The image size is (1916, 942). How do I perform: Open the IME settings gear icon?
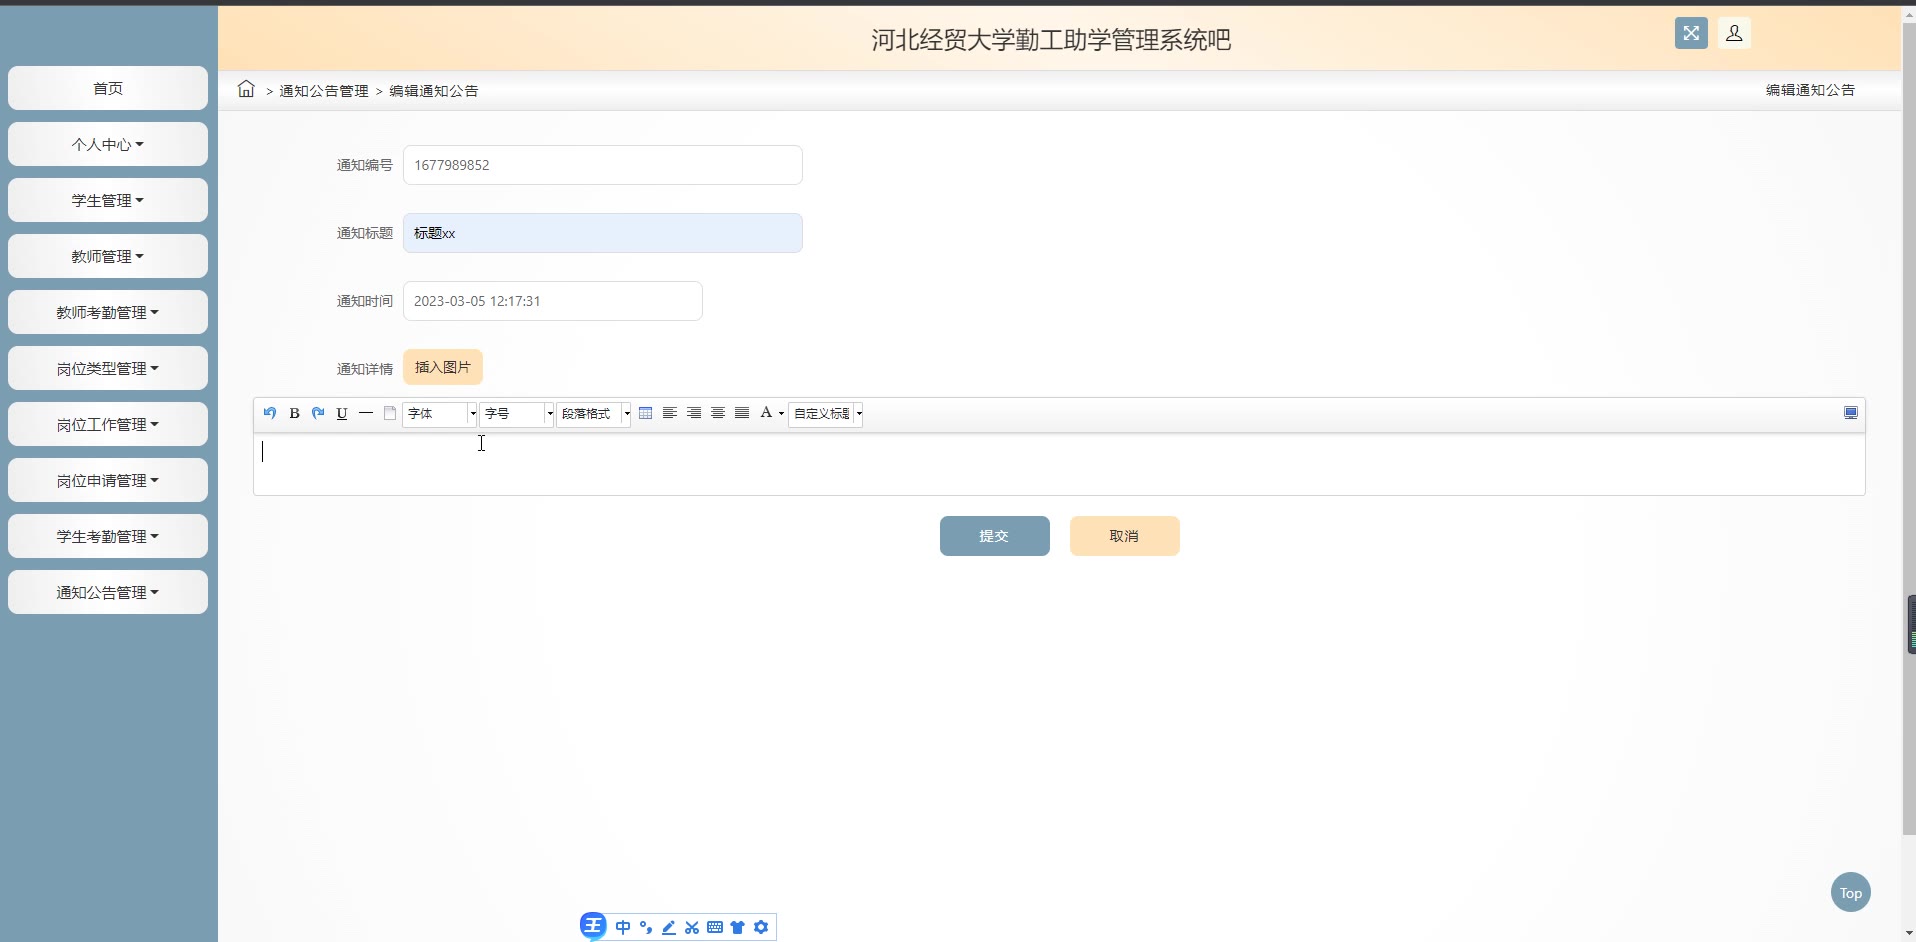tap(761, 927)
